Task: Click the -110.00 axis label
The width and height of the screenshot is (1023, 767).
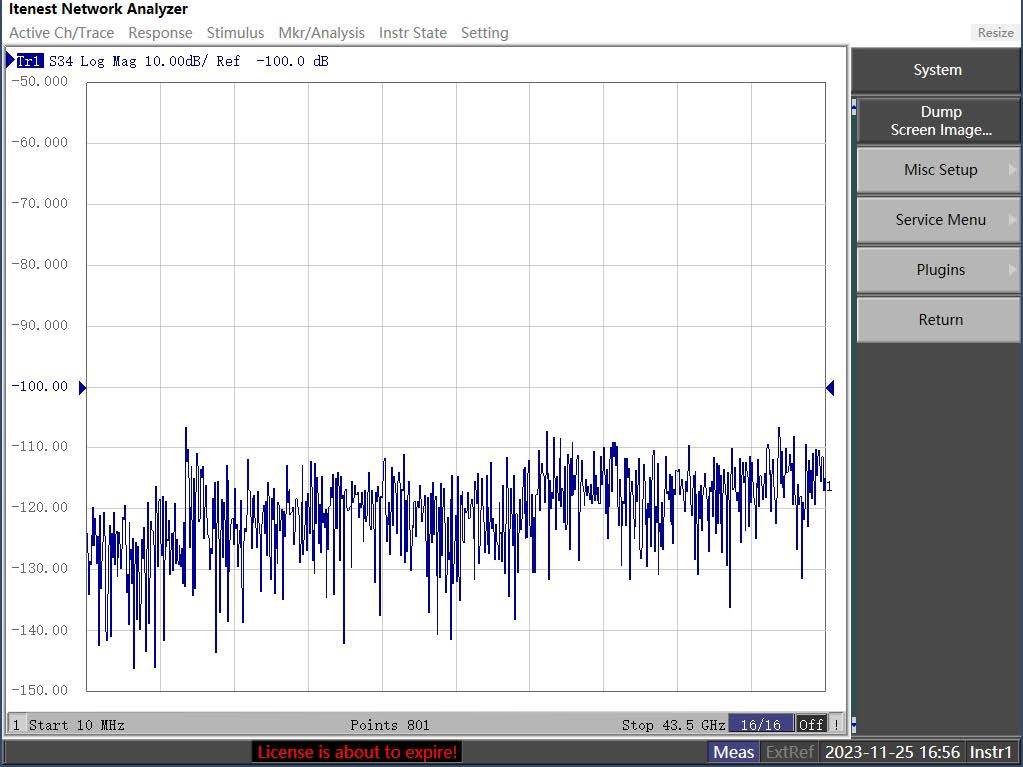Action: (40, 447)
